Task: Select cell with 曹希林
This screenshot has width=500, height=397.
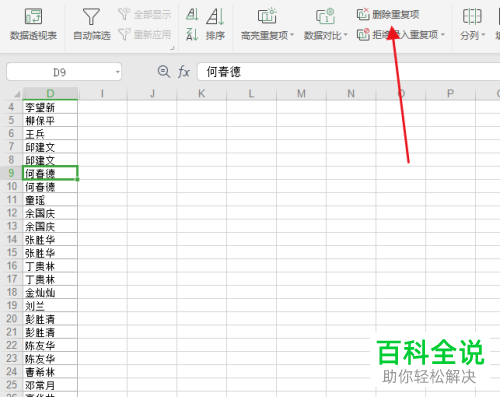Action: click(x=50, y=371)
